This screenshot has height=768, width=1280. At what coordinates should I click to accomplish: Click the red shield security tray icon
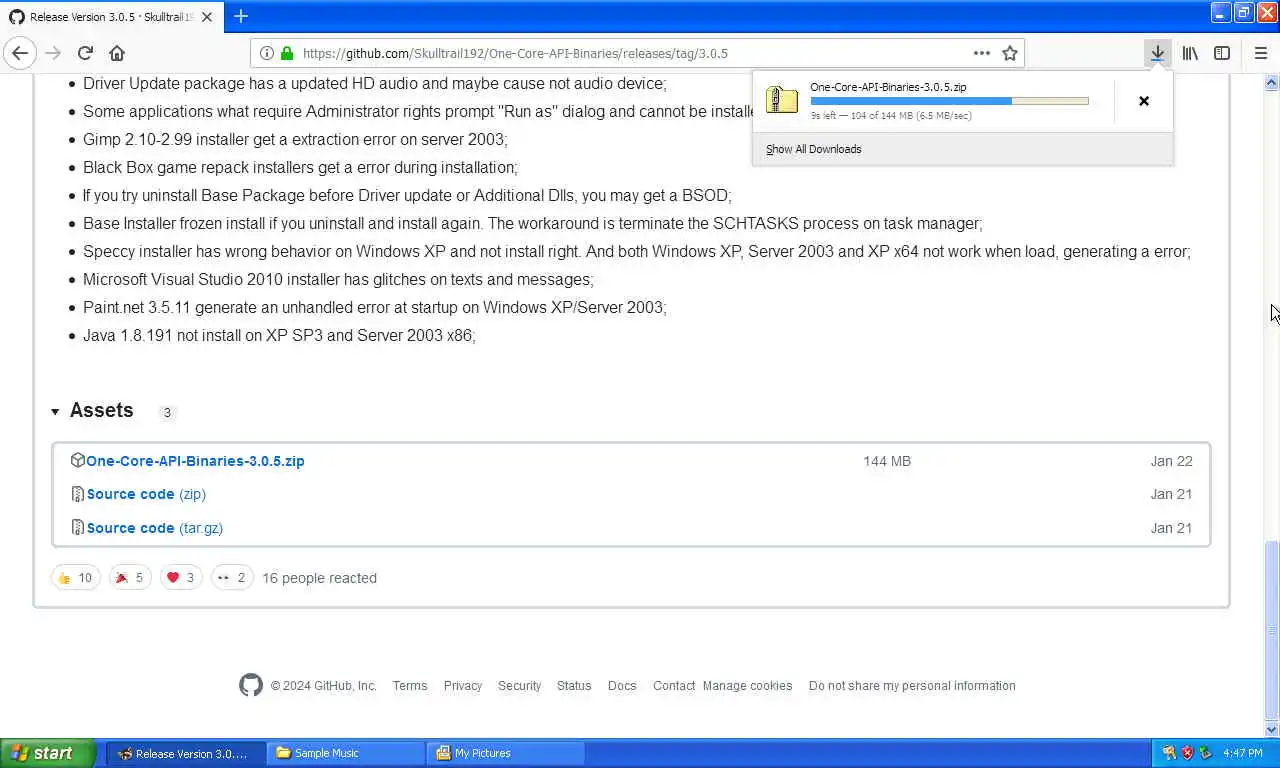click(x=1187, y=753)
